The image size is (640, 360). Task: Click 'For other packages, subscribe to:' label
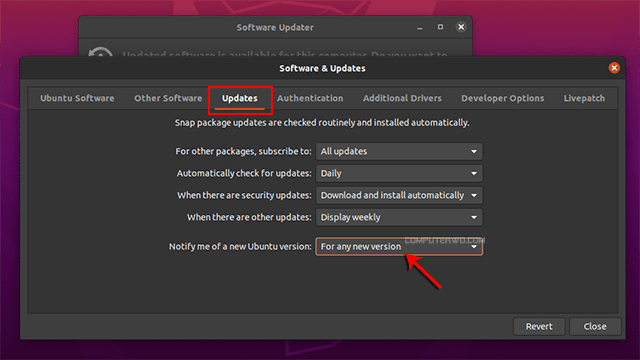point(243,151)
